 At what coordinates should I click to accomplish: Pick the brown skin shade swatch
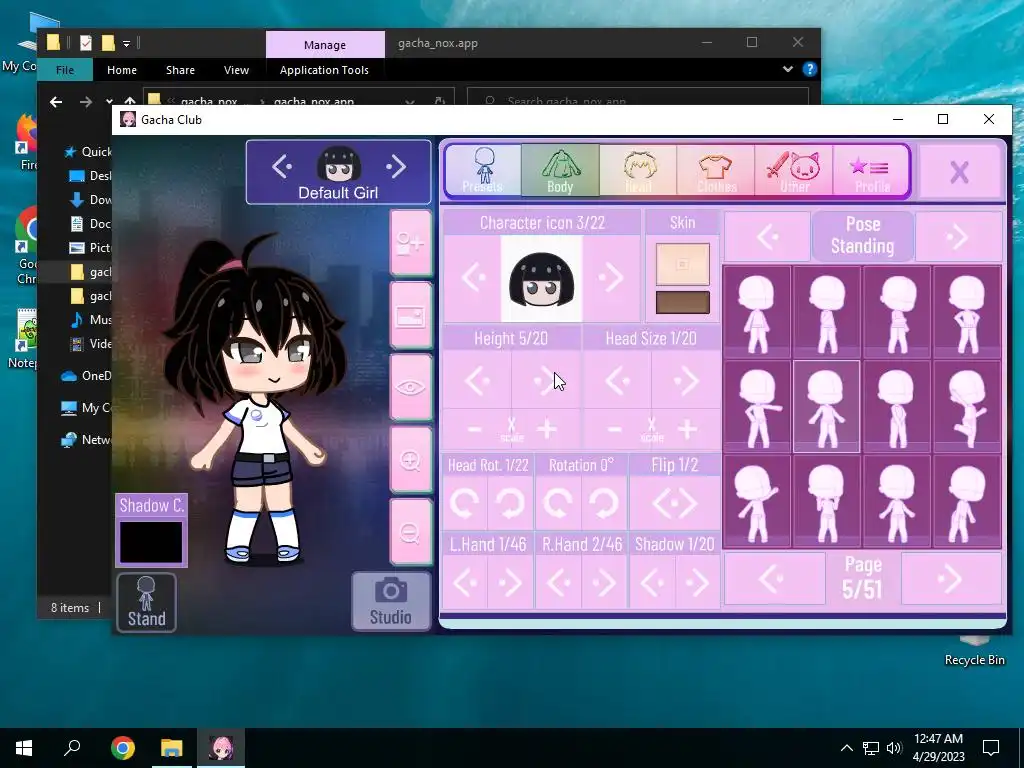click(x=682, y=302)
